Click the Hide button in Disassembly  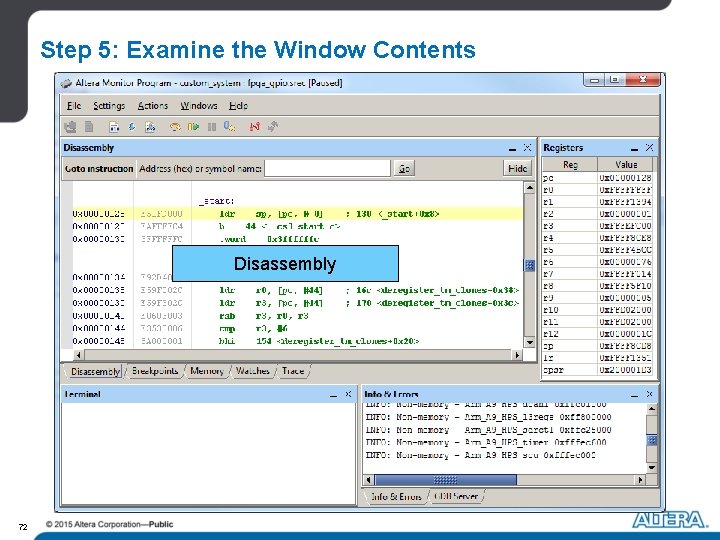tap(518, 169)
